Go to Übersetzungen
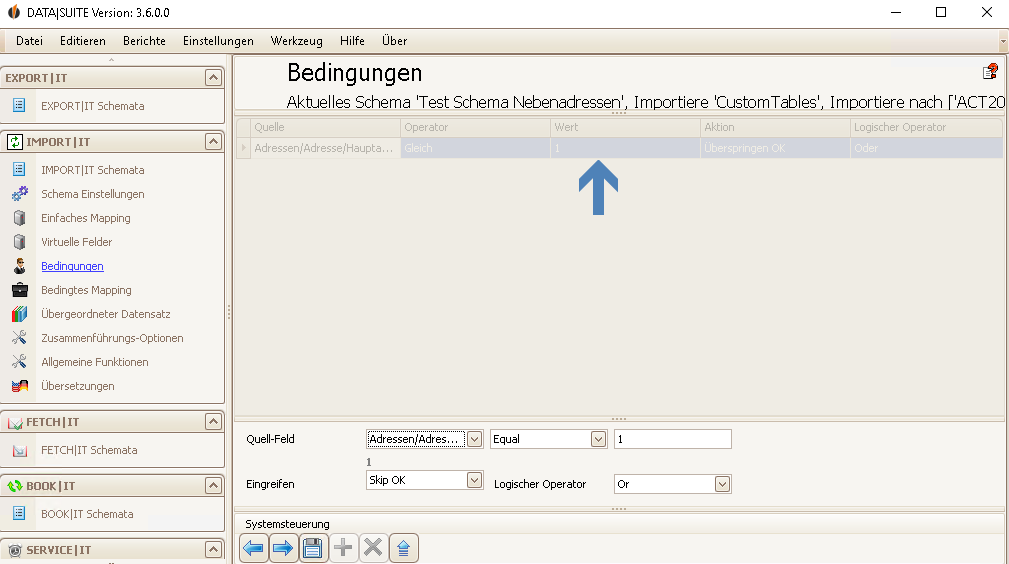The height and width of the screenshot is (564, 1009). pos(78,386)
